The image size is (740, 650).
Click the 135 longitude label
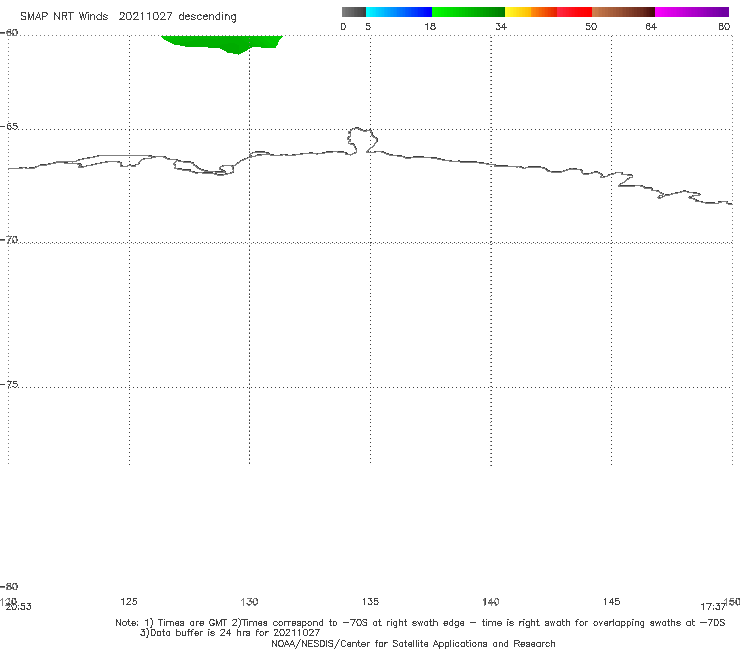pos(370,601)
